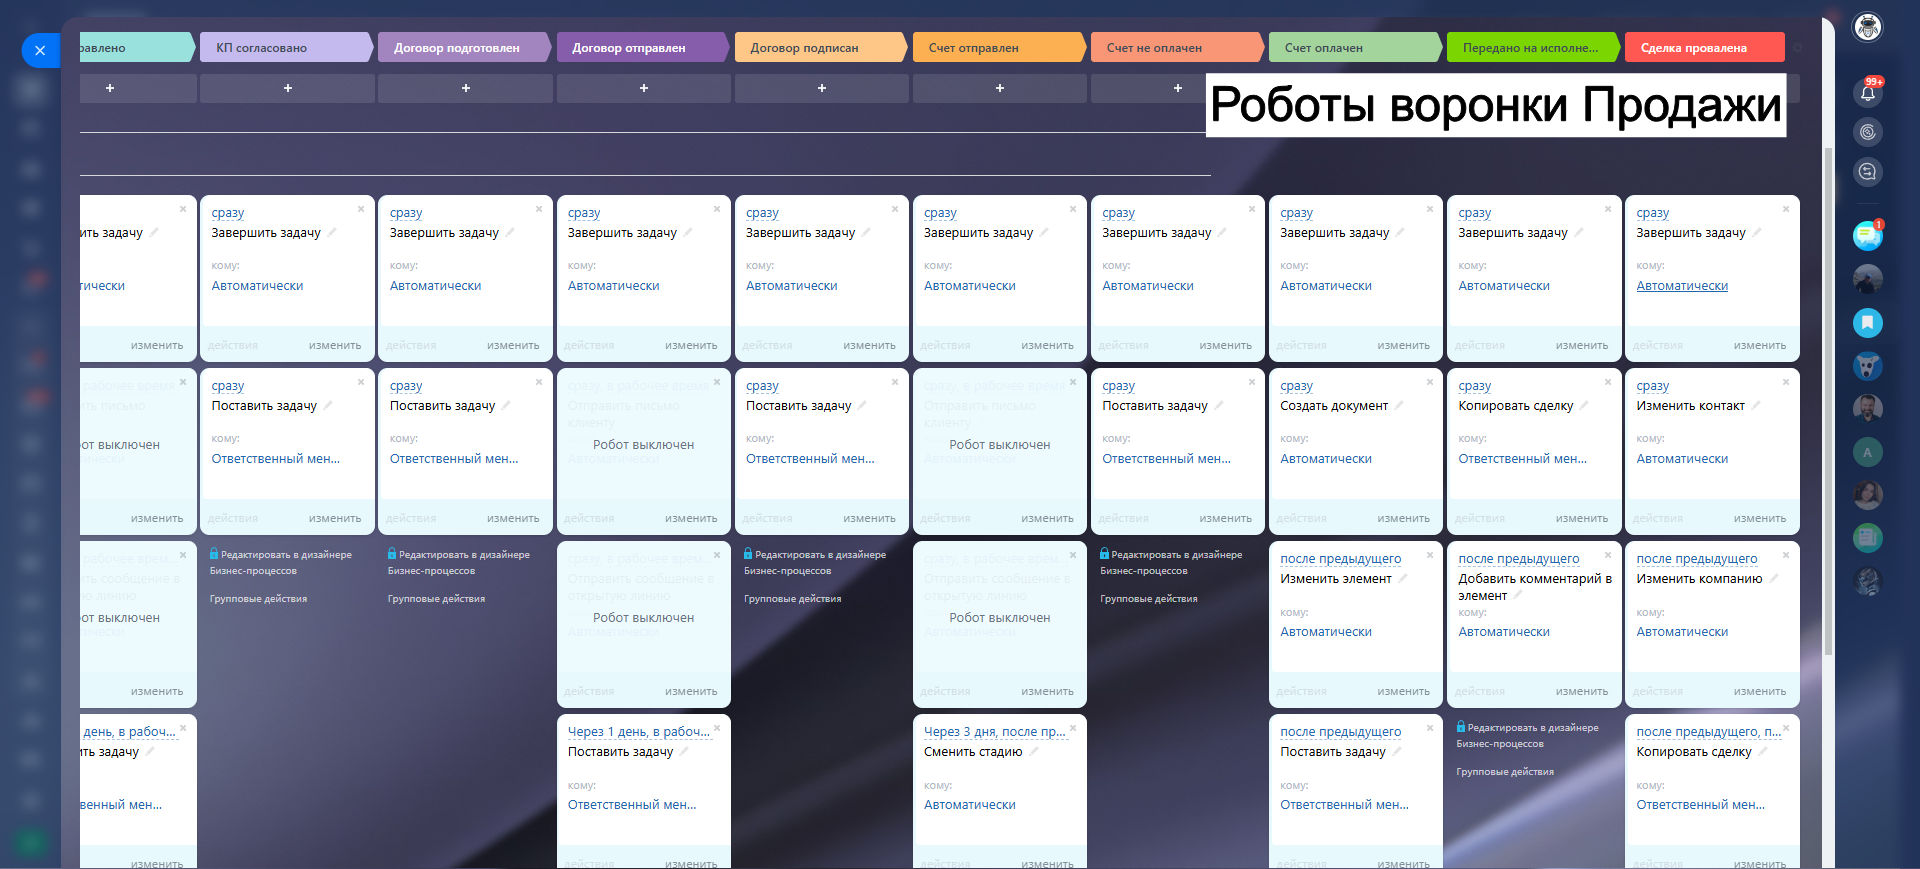The height and width of the screenshot is (869, 1920).
Task: Add a robot under Договор подписан stage
Action: tap(822, 88)
